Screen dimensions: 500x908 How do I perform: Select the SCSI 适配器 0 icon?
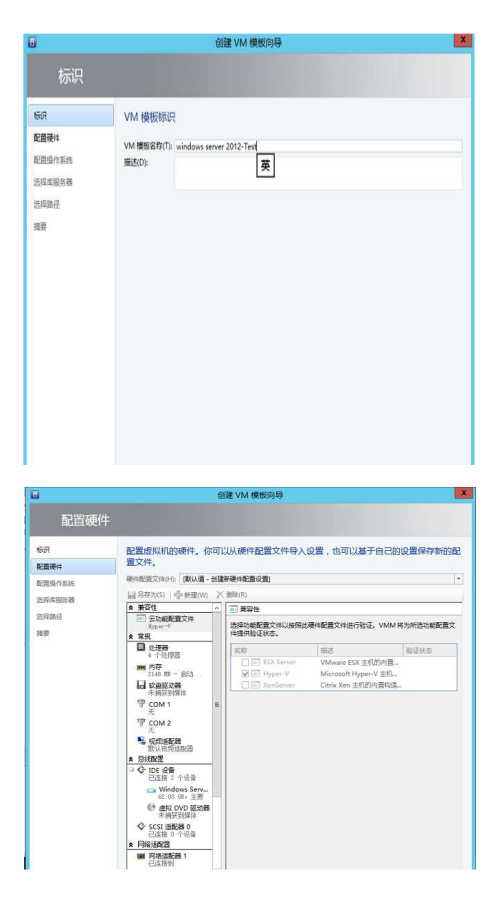(141, 826)
